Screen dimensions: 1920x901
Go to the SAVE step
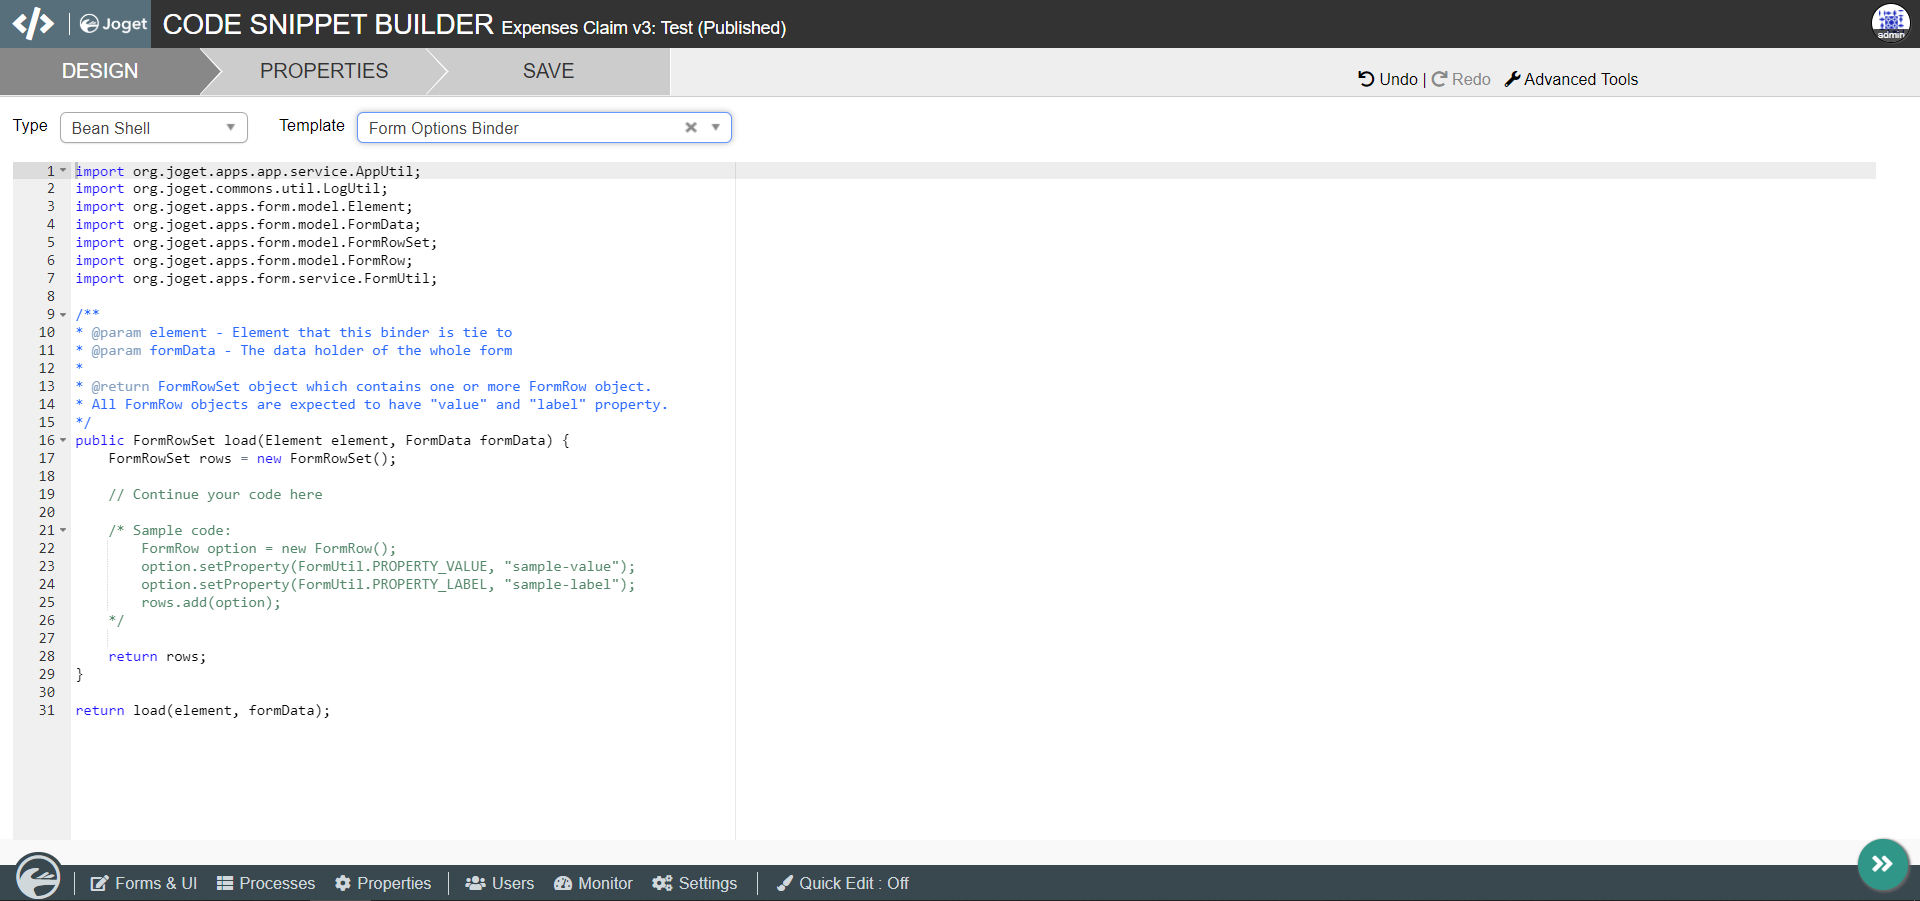[548, 71]
